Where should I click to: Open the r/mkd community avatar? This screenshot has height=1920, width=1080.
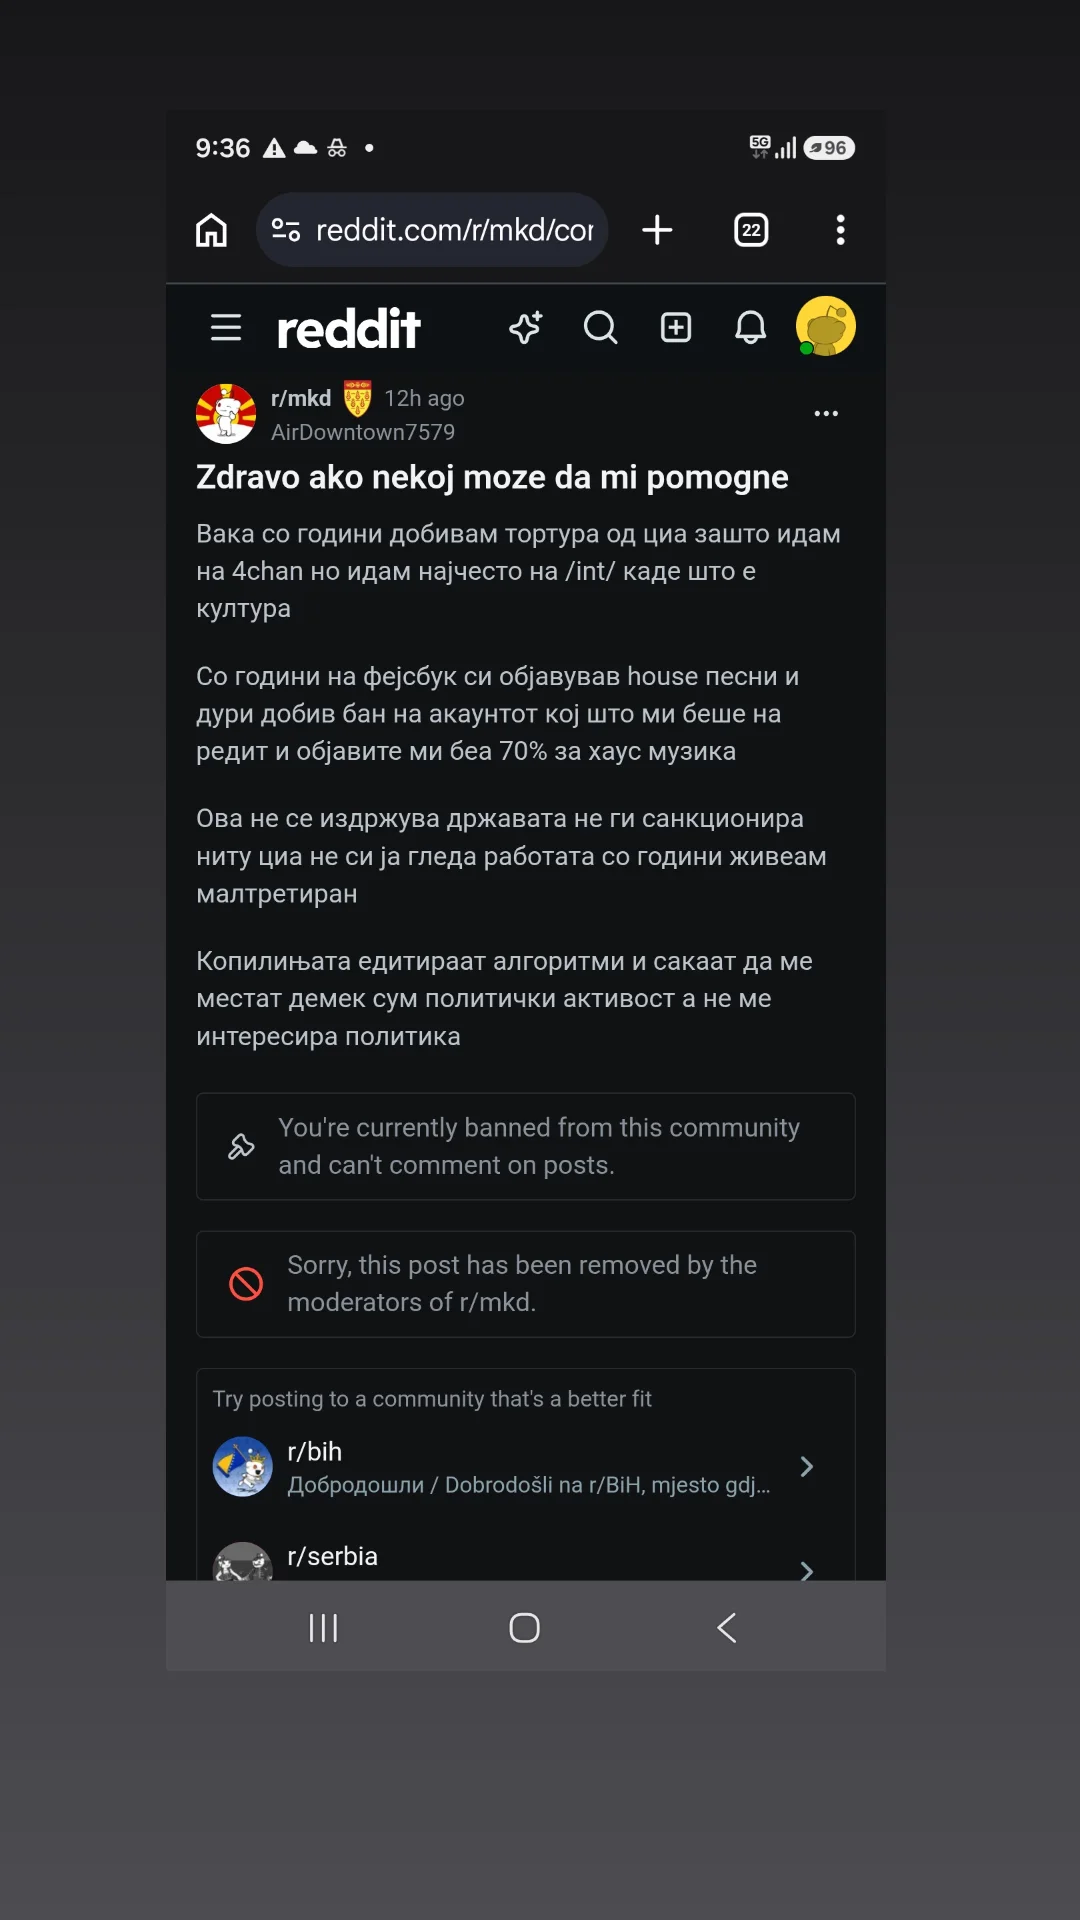(226, 413)
